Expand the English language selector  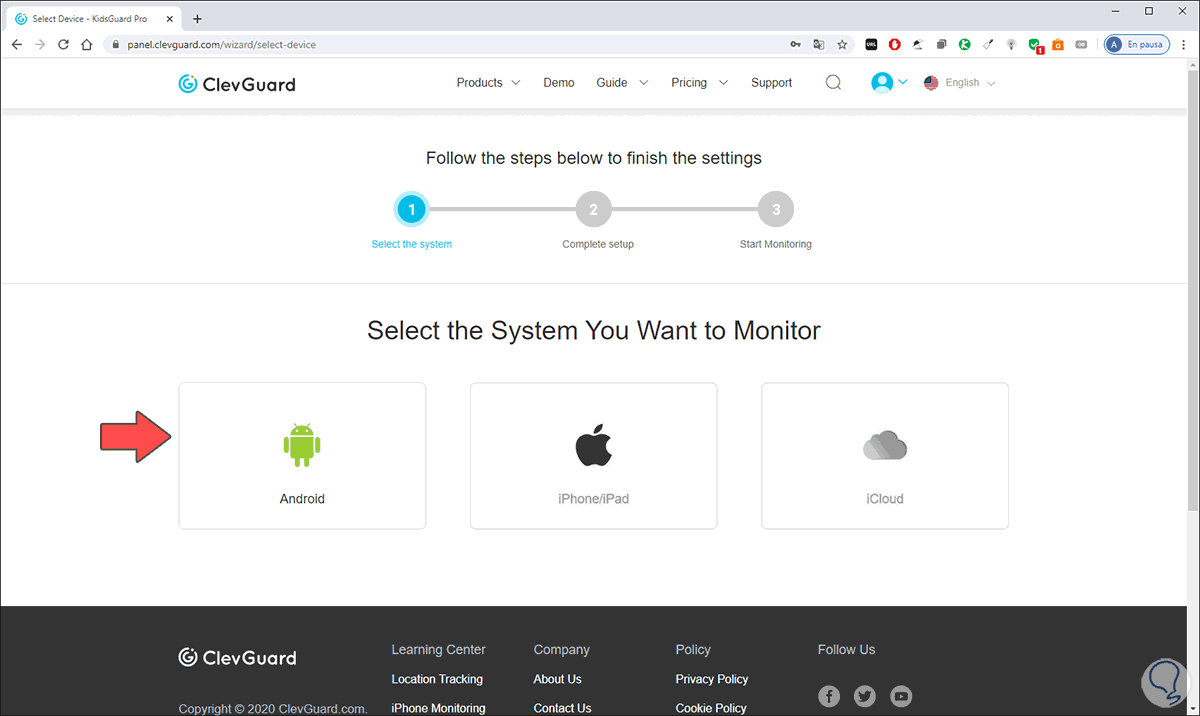pyautogui.click(x=960, y=83)
